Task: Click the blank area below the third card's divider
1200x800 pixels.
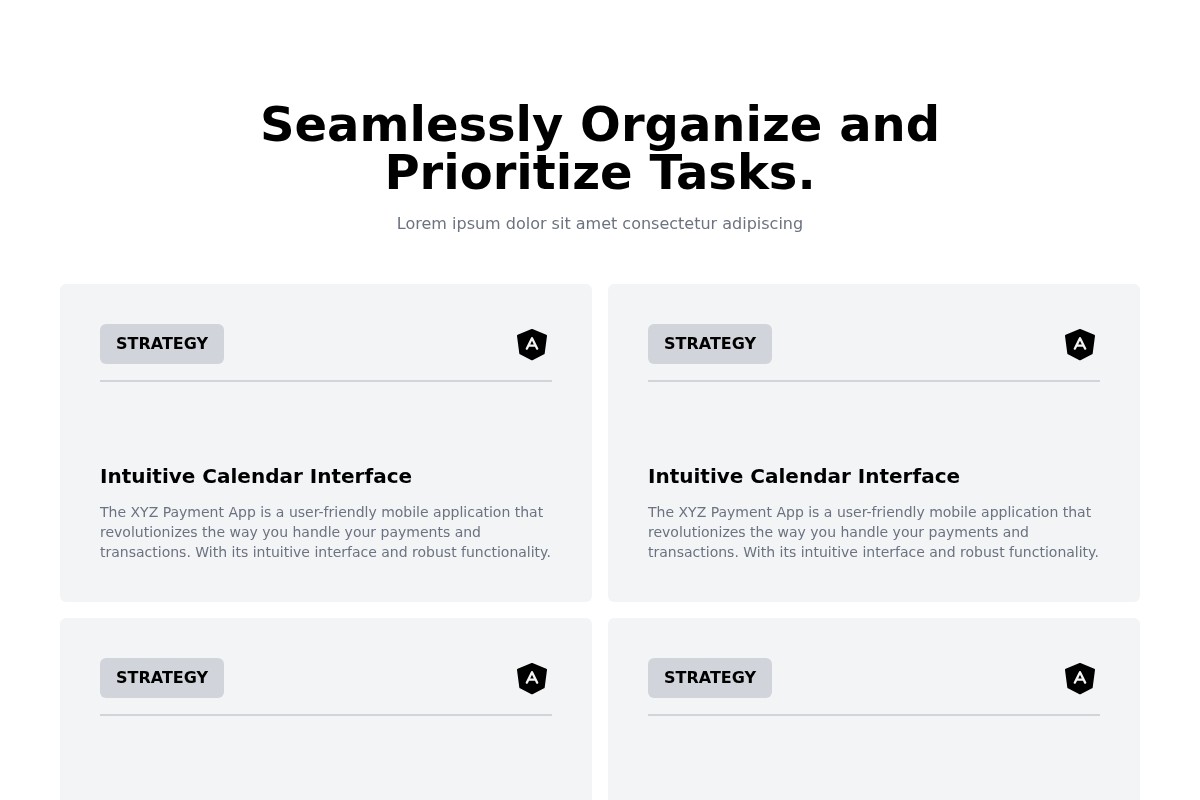Action: [326, 760]
